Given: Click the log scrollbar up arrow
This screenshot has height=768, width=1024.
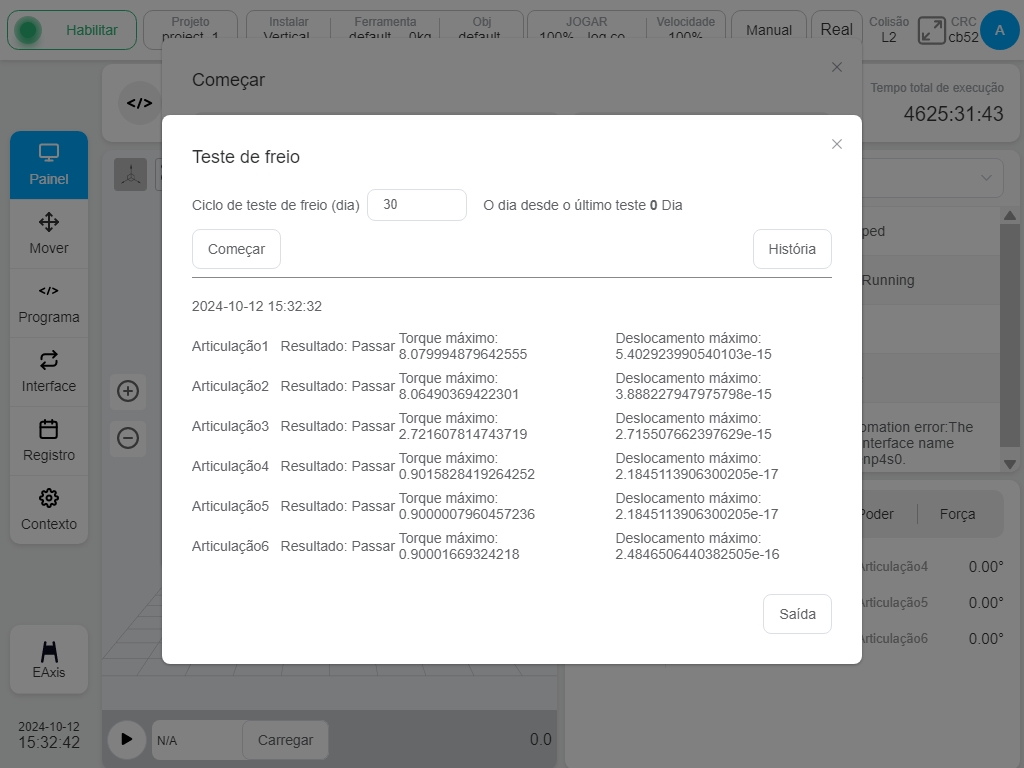Looking at the screenshot, I should coord(1010,216).
